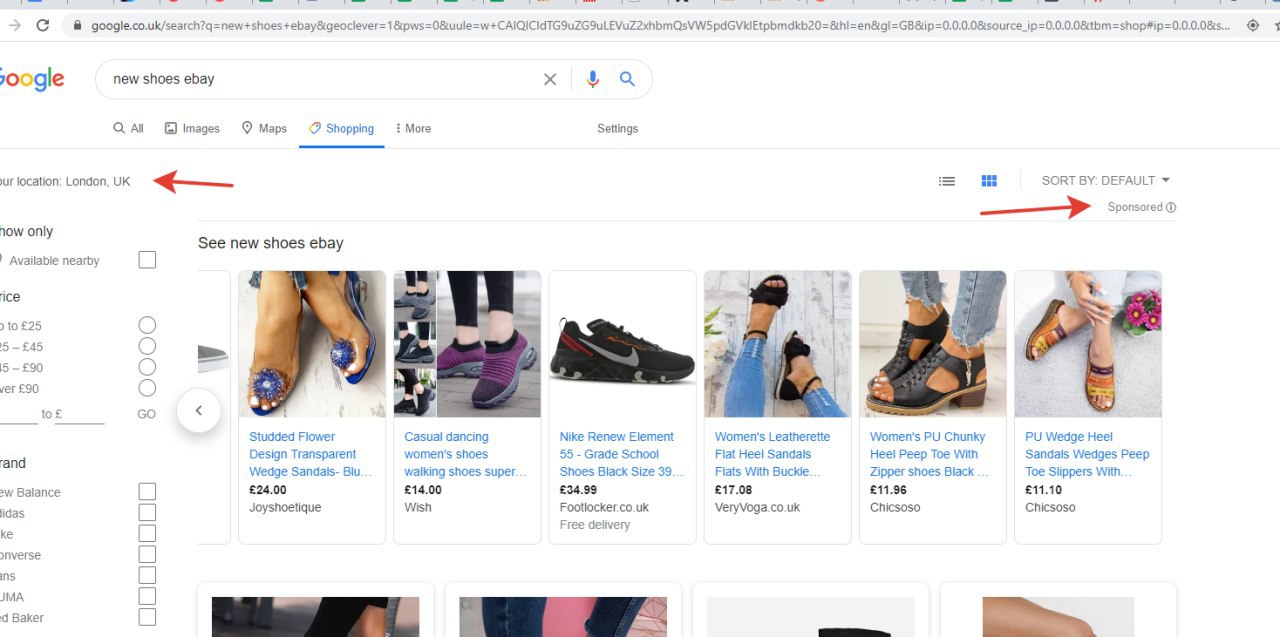Click the black flat heel sandals product image

pos(777,344)
